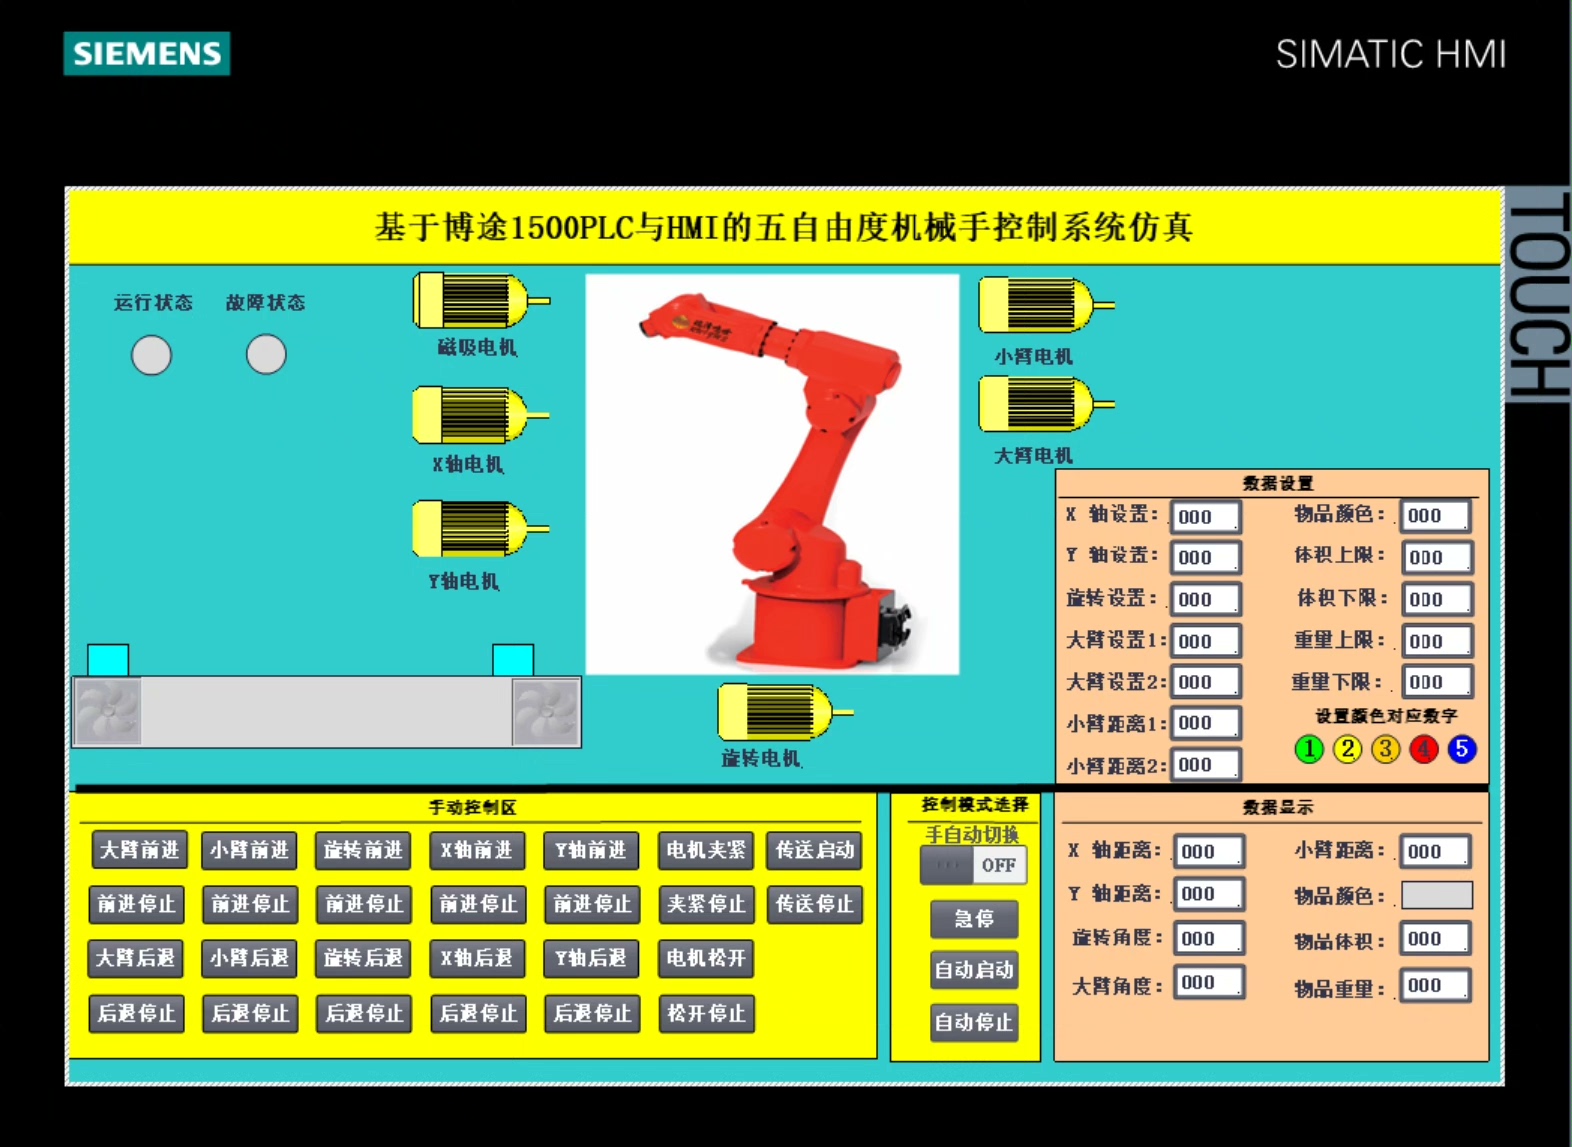Select green color circle number 1

(1309, 749)
